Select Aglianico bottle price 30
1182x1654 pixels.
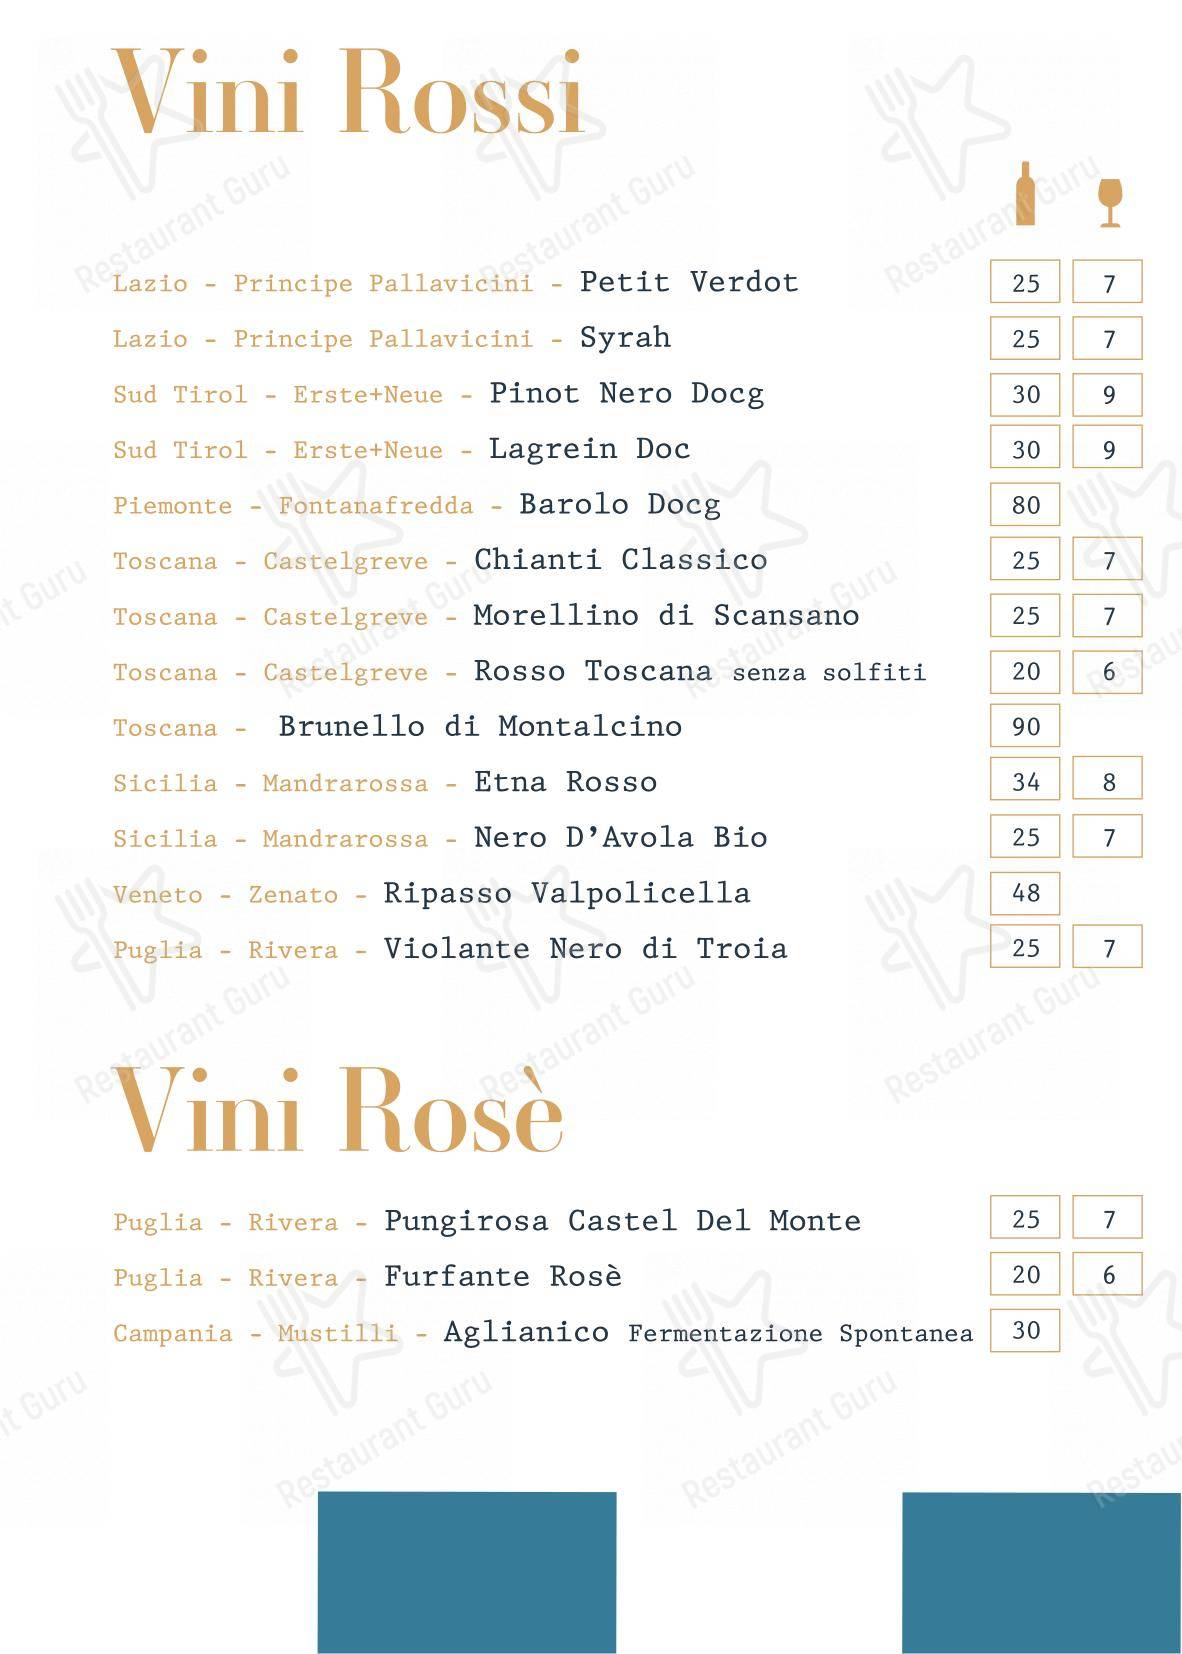click(x=1025, y=1331)
